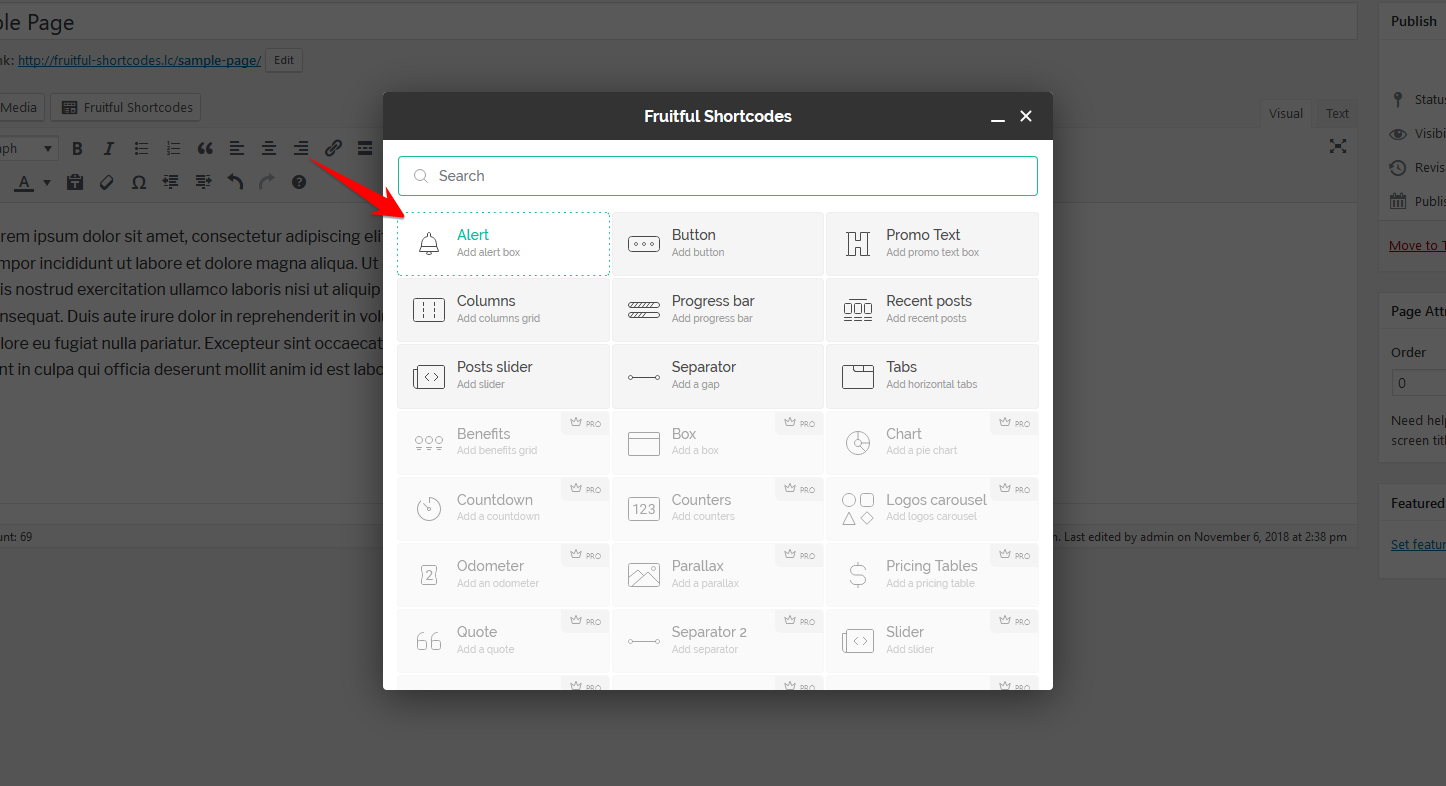Click the permalink Edit button
The height and width of the screenshot is (786, 1446).
284,60
